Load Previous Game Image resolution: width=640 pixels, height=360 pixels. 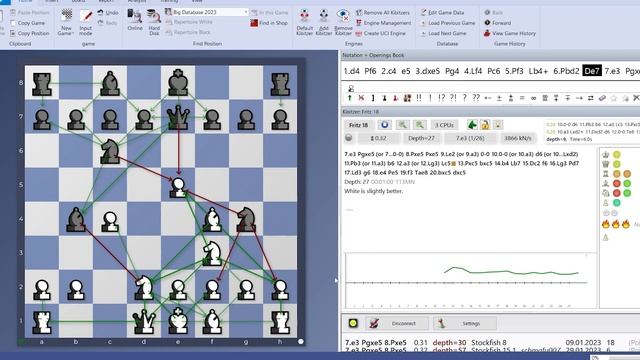pos(448,23)
